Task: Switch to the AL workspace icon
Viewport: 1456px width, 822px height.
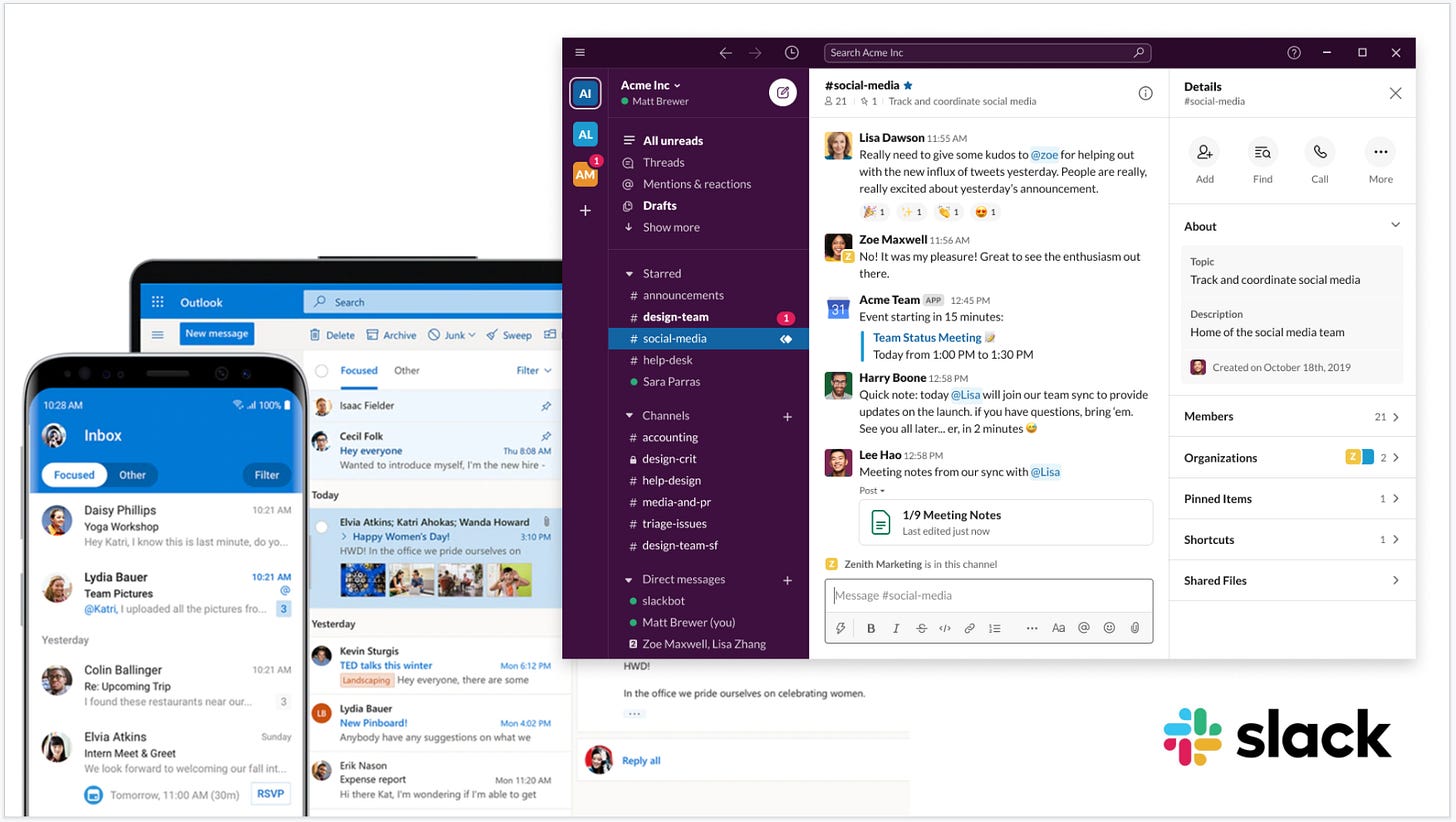Action: click(585, 134)
